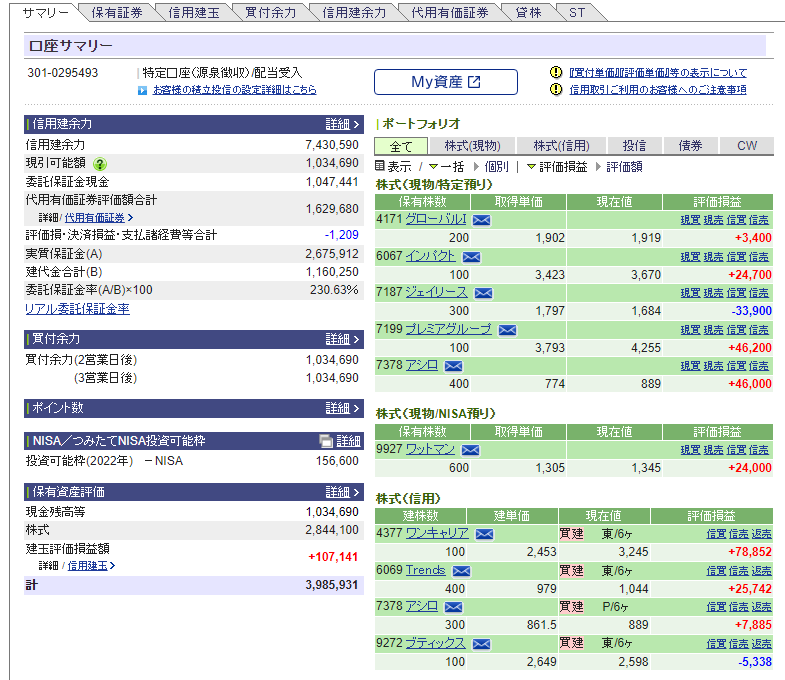
Task: Click the mail icon next to プレミアグループ
Action: [x=507, y=330]
